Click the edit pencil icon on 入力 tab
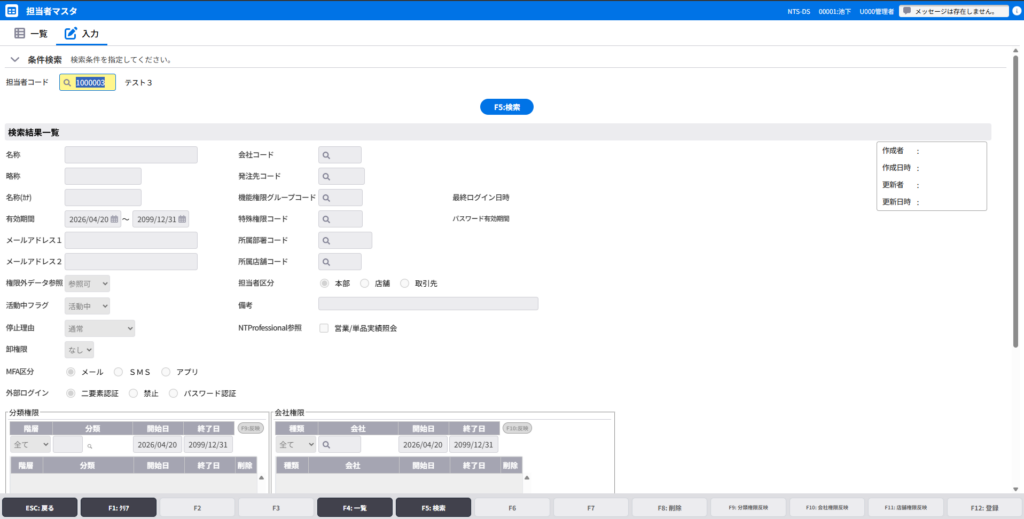The image size is (1024, 519). (71, 33)
